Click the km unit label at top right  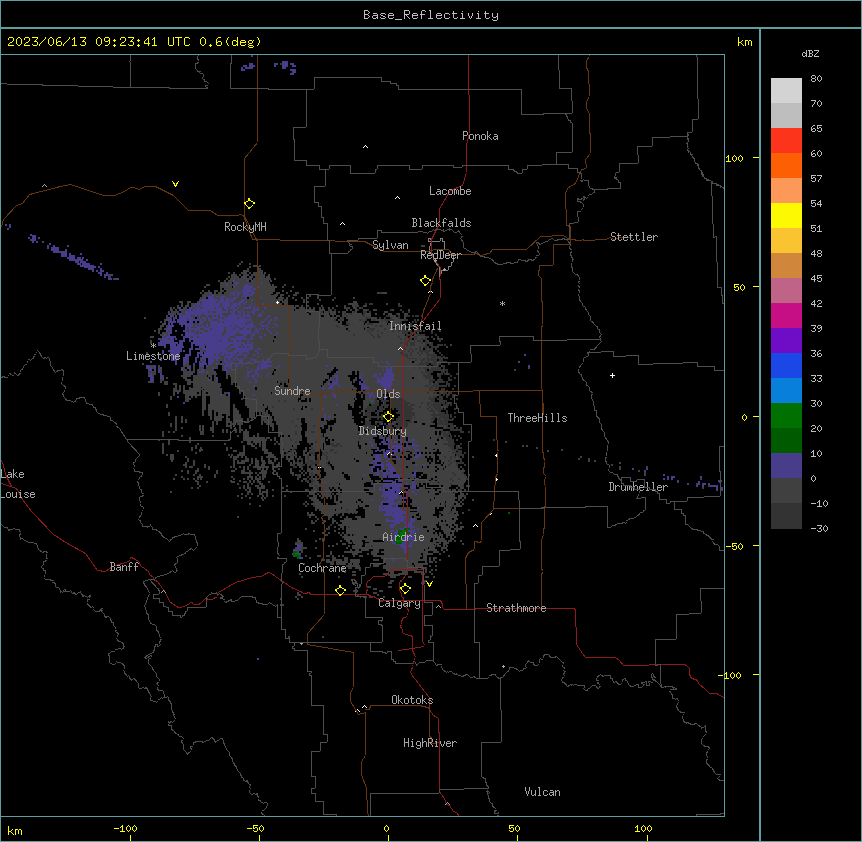pyautogui.click(x=745, y=42)
